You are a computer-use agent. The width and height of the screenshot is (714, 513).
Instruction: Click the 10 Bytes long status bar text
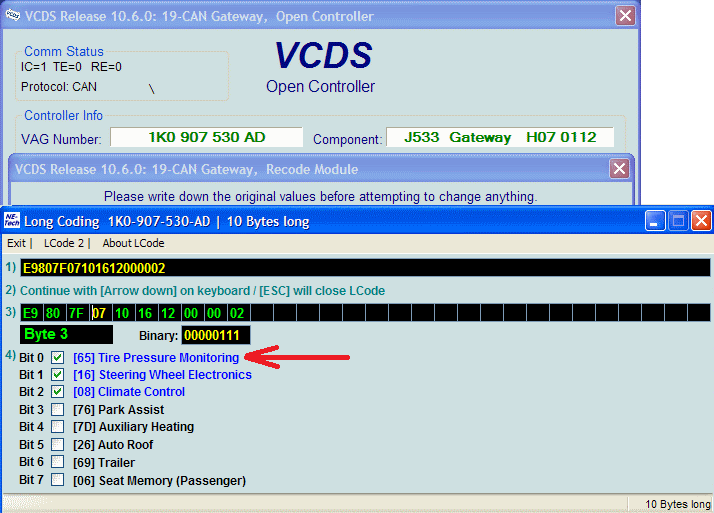pyautogui.click(x=678, y=504)
